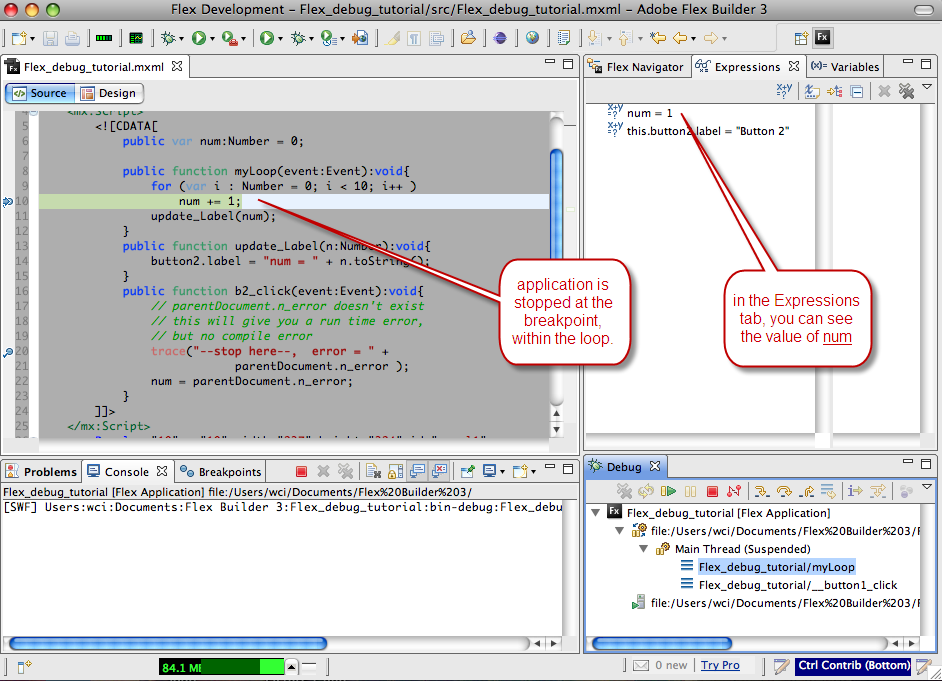Terminate the process from the Console toolbar
The image size is (942, 681).
click(x=301, y=471)
